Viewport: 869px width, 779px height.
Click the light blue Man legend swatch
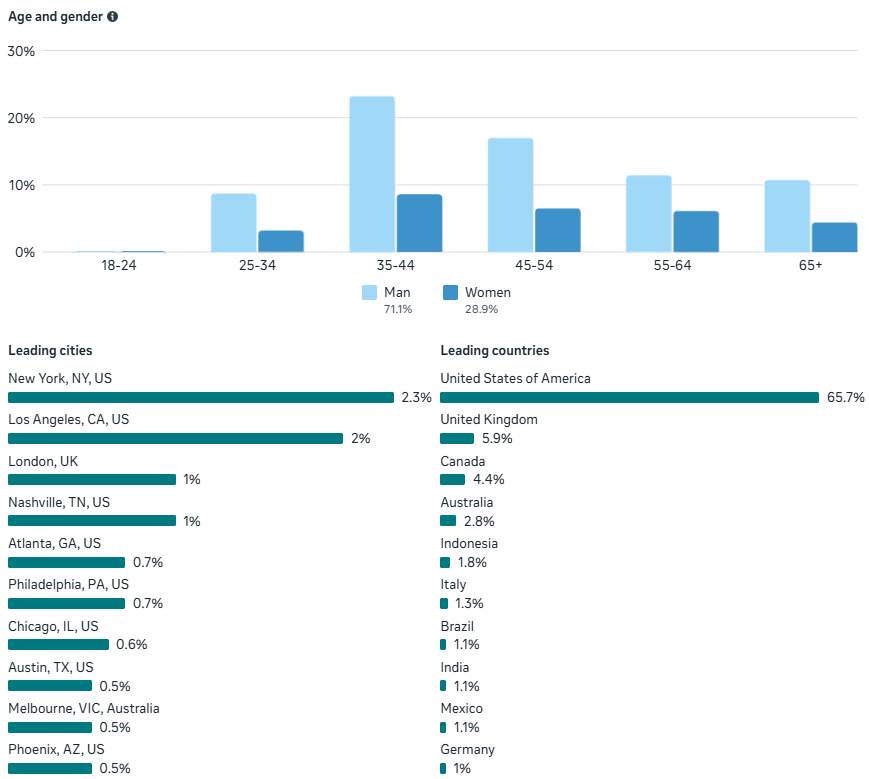[369, 293]
